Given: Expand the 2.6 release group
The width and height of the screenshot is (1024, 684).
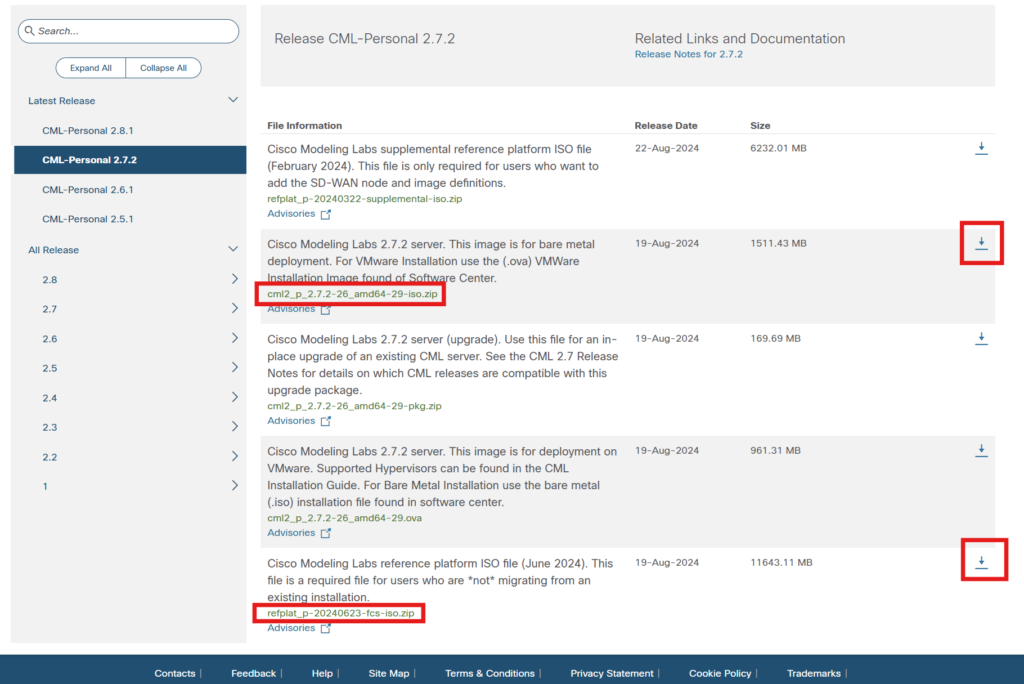Looking at the screenshot, I should pos(234,338).
